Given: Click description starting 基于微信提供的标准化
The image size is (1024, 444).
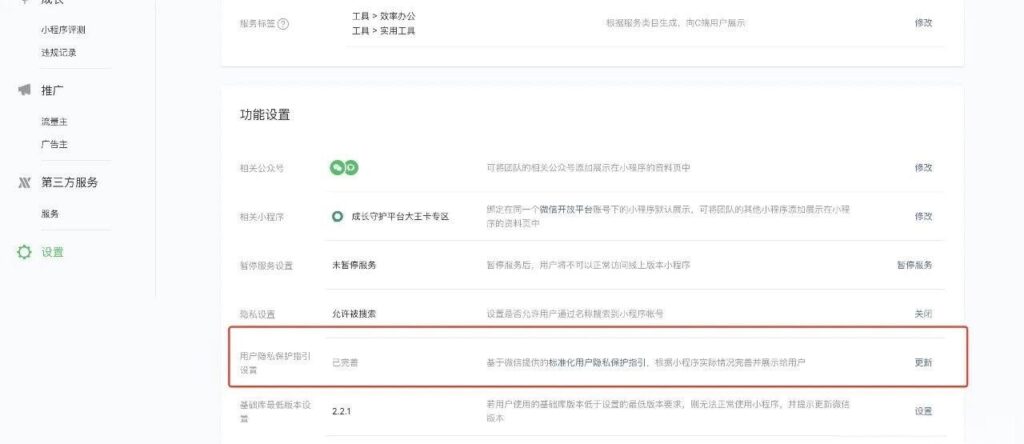Looking at the screenshot, I should [x=646, y=363].
